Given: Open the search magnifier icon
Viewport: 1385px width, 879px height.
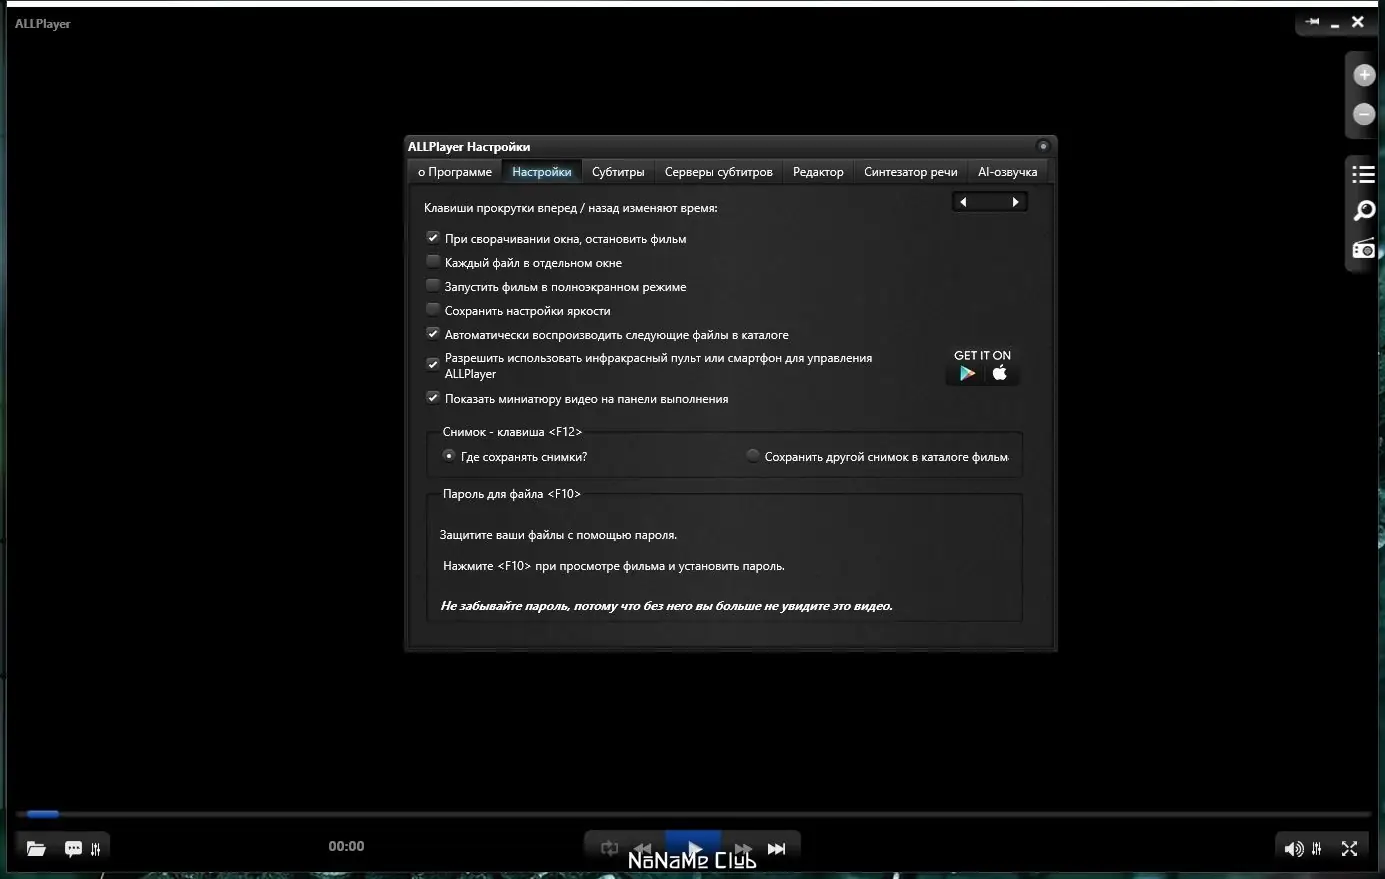Looking at the screenshot, I should pyautogui.click(x=1364, y=211).
